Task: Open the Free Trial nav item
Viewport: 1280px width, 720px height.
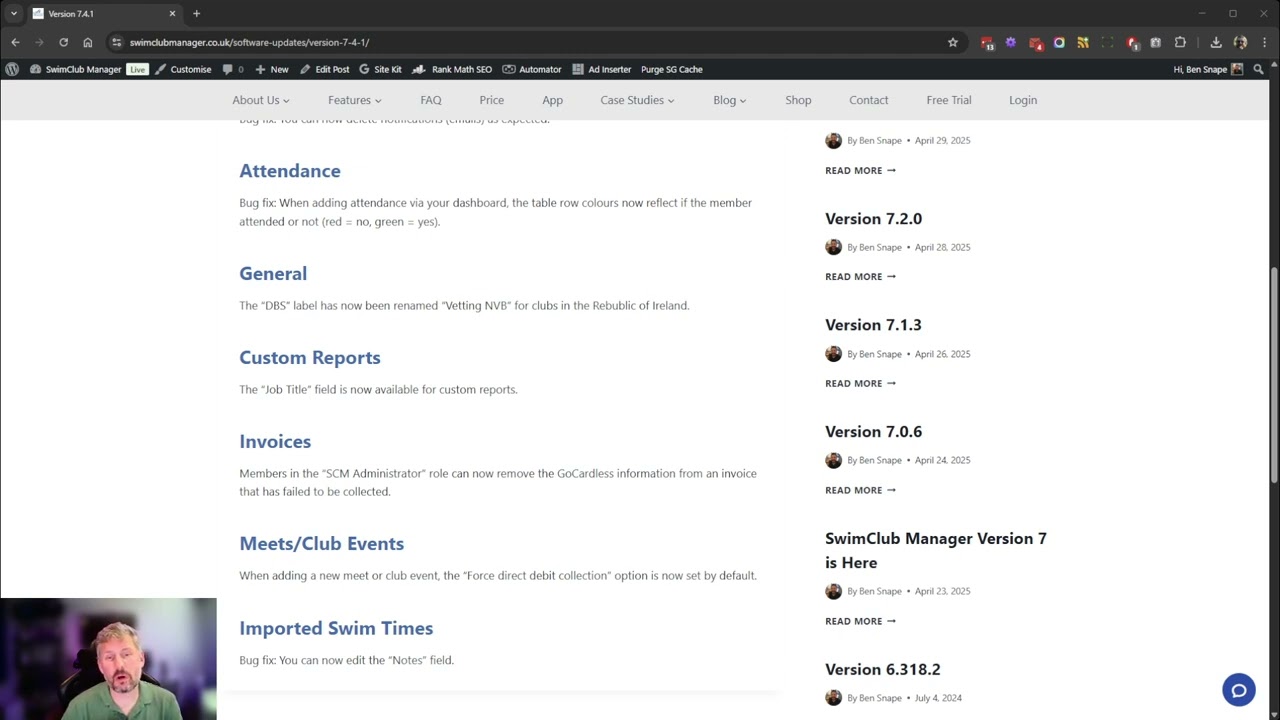Action: click(x=949, y=100)
